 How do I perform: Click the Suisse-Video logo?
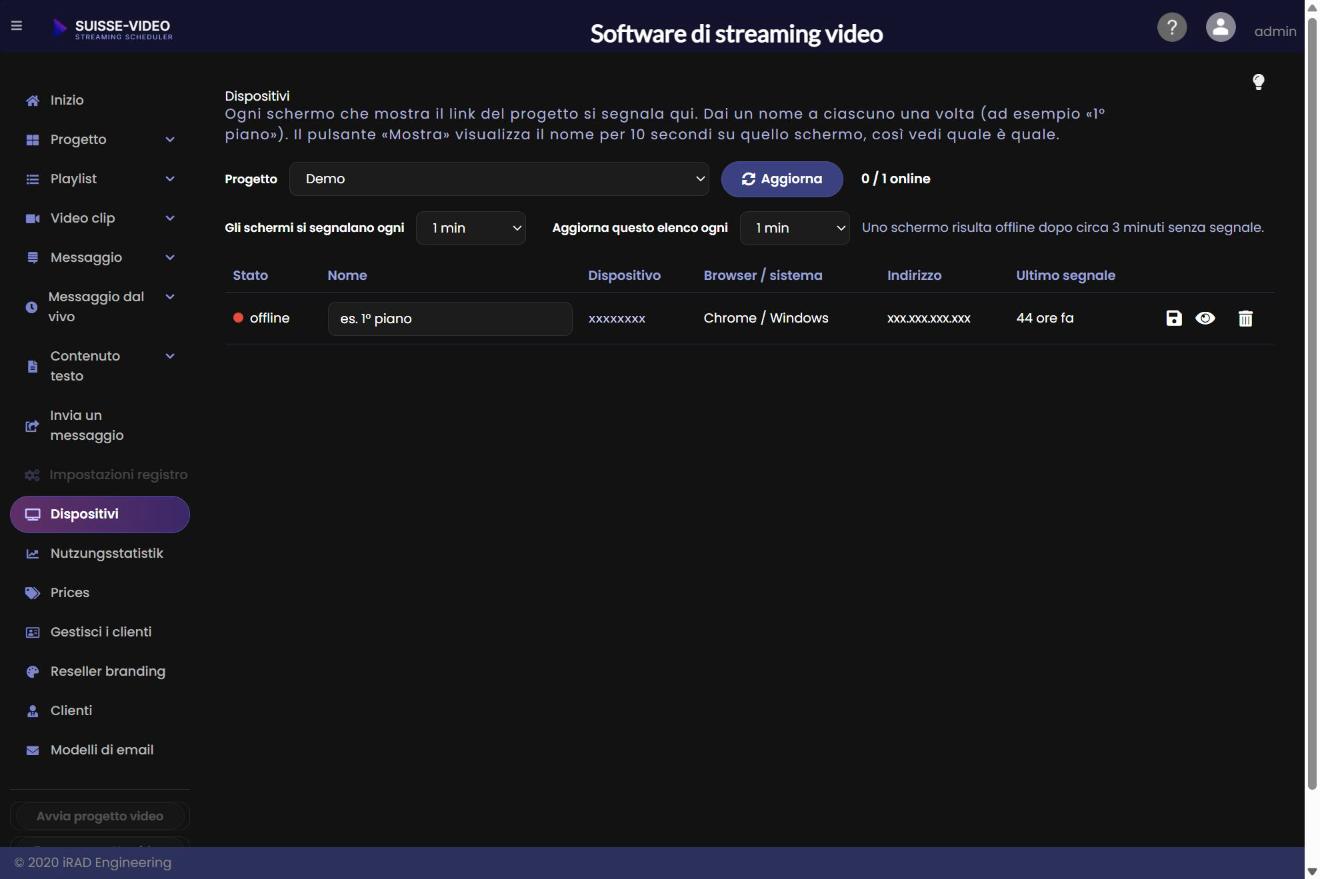(x=112, y=28)
